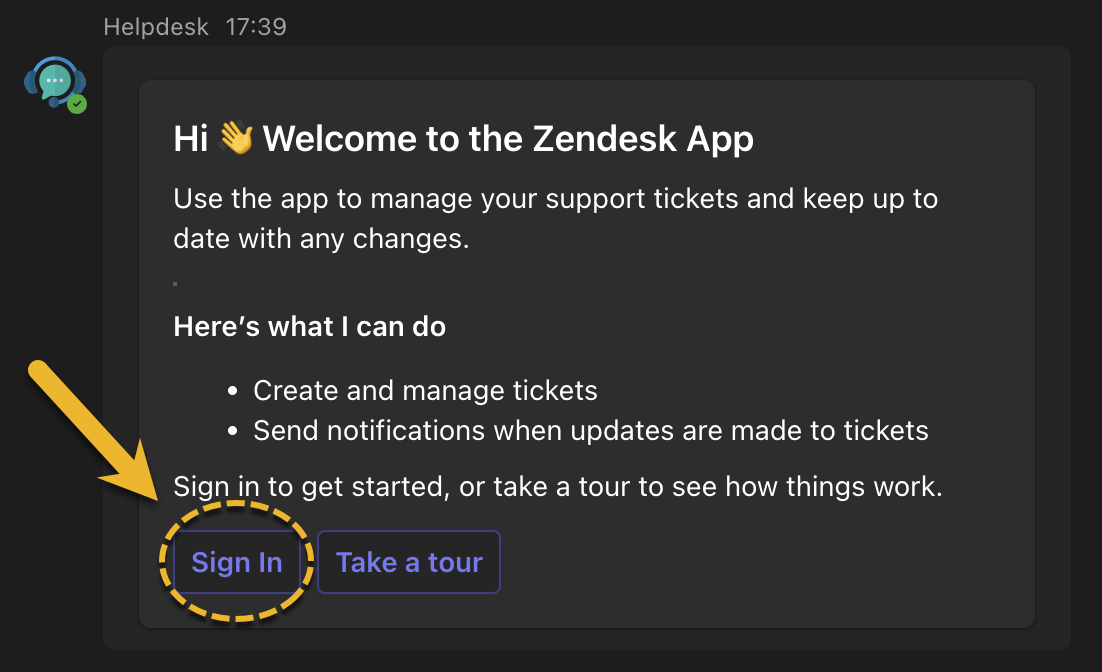Click the Take a tour button label text
Image resolution: width=1102 pixels, height=672 pixels.
pos(408,562)
